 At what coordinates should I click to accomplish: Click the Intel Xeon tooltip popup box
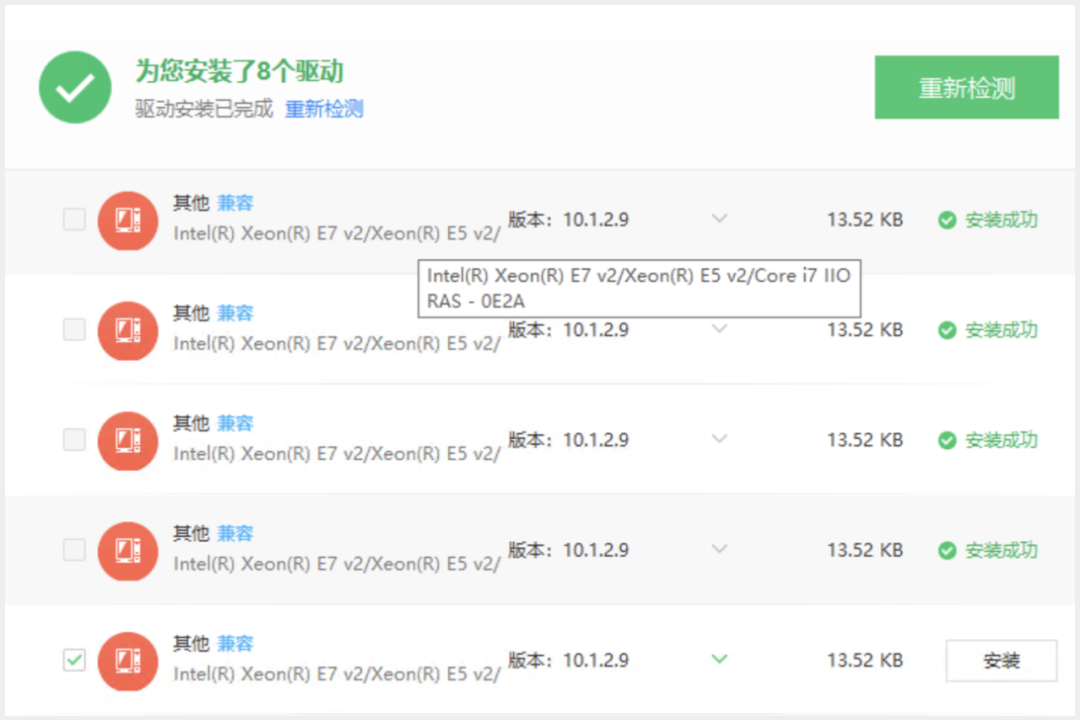[639, 288]
